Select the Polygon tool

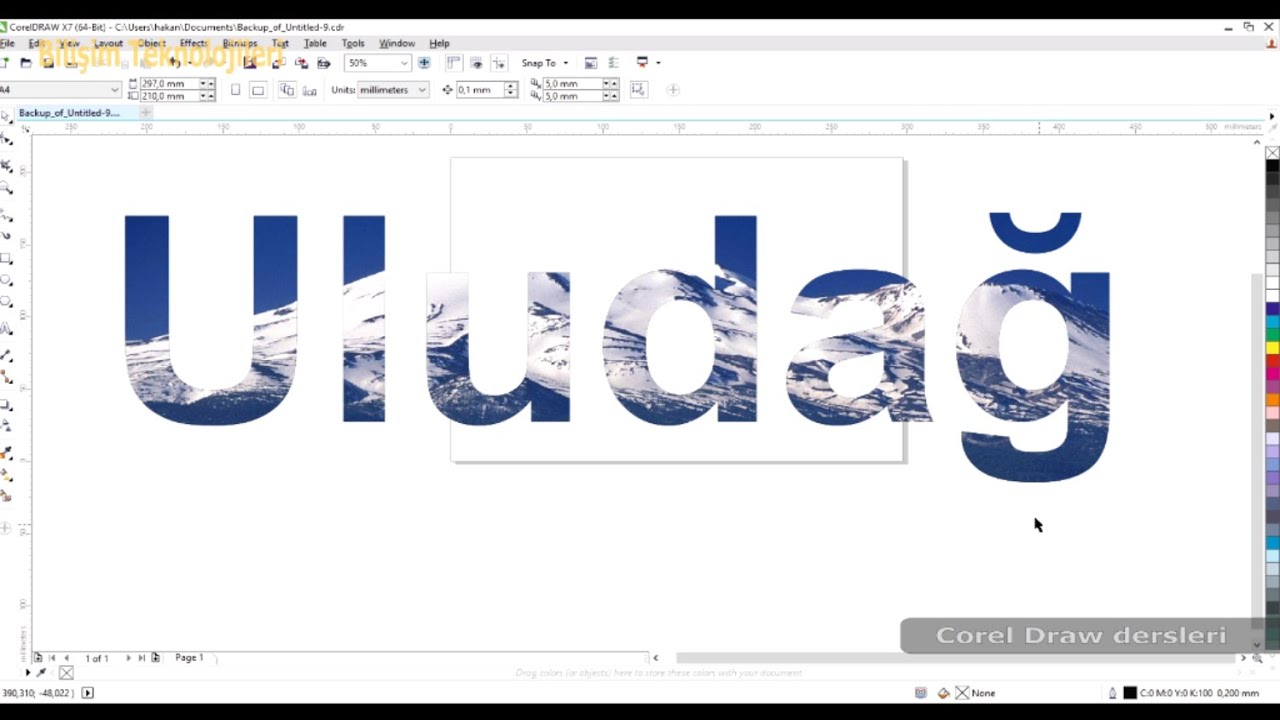pos(7,303)
